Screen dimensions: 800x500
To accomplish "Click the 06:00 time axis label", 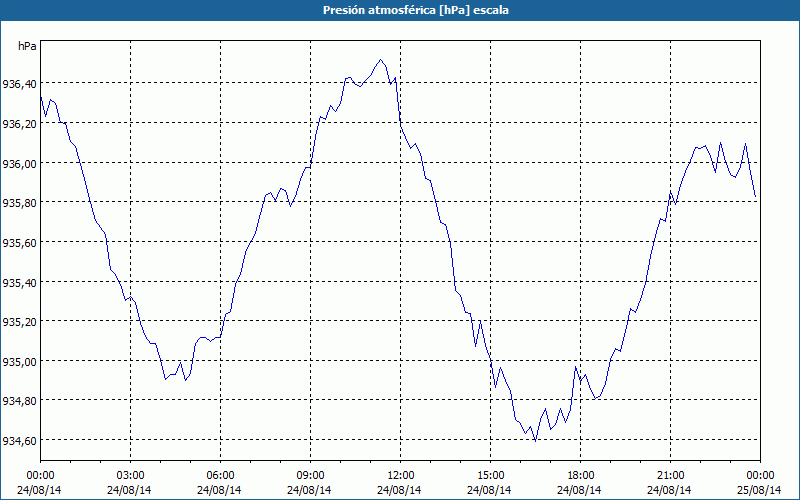I will 220,476.
